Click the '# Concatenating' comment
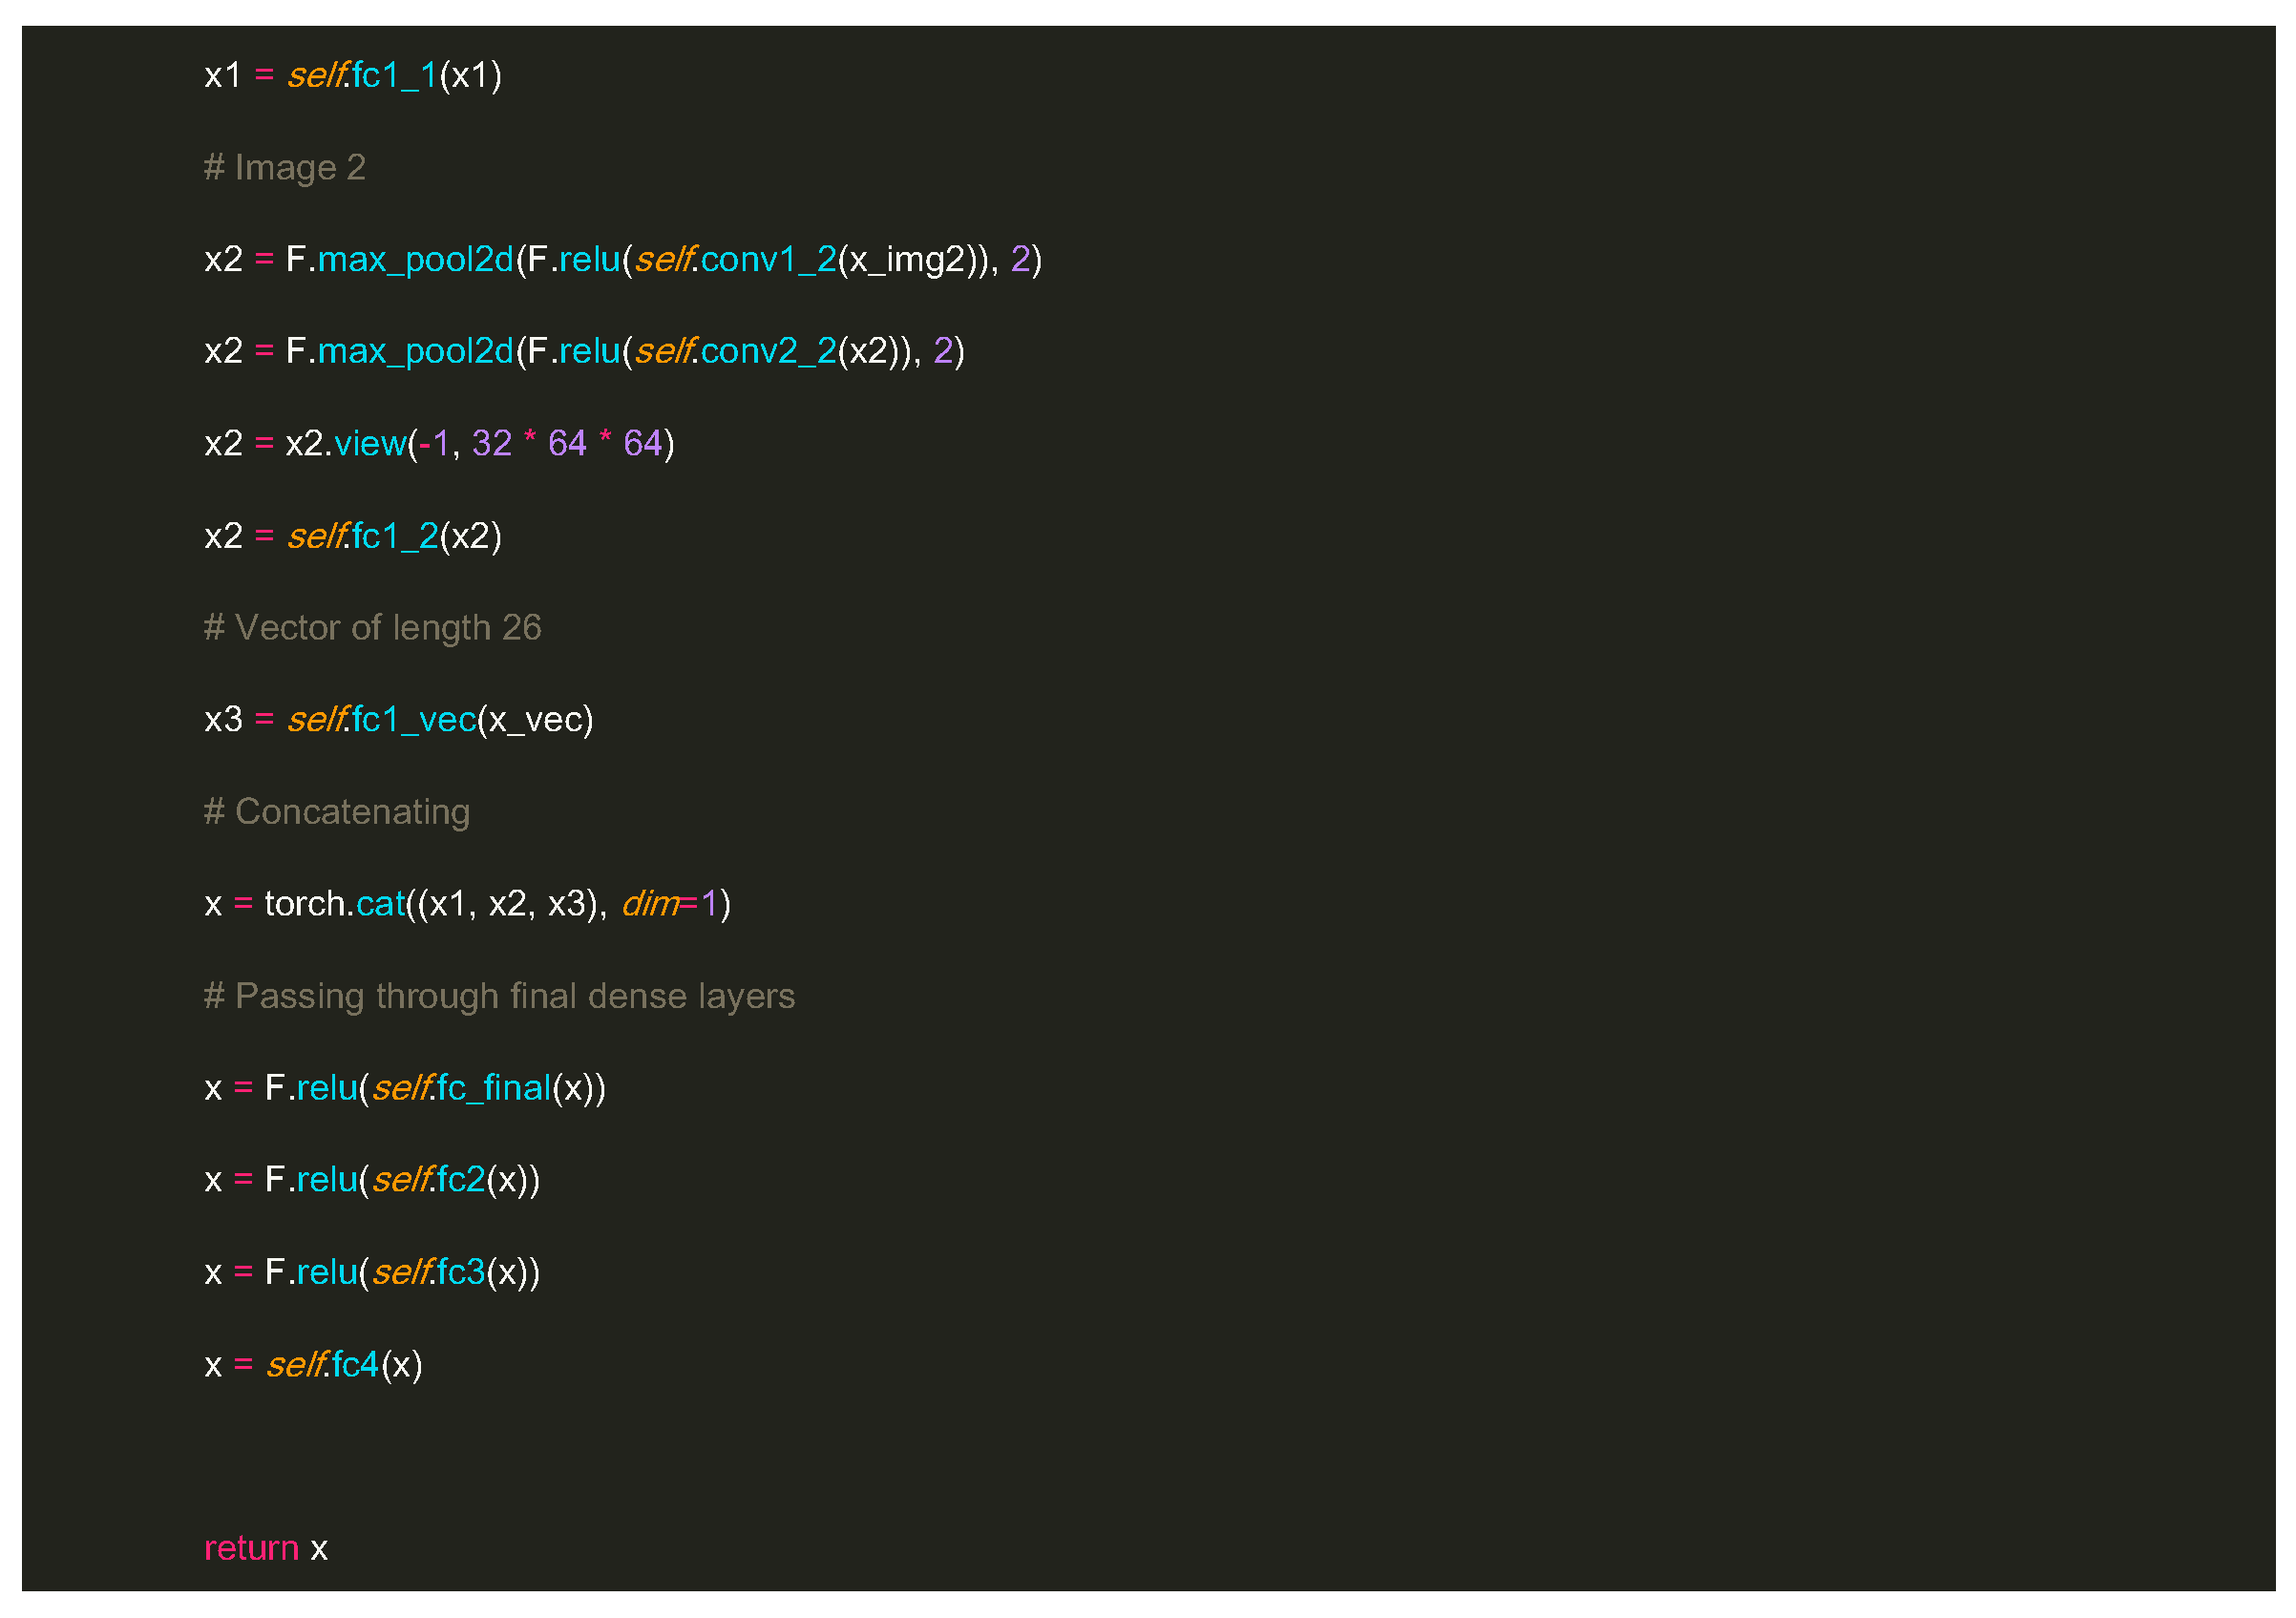 336,812
